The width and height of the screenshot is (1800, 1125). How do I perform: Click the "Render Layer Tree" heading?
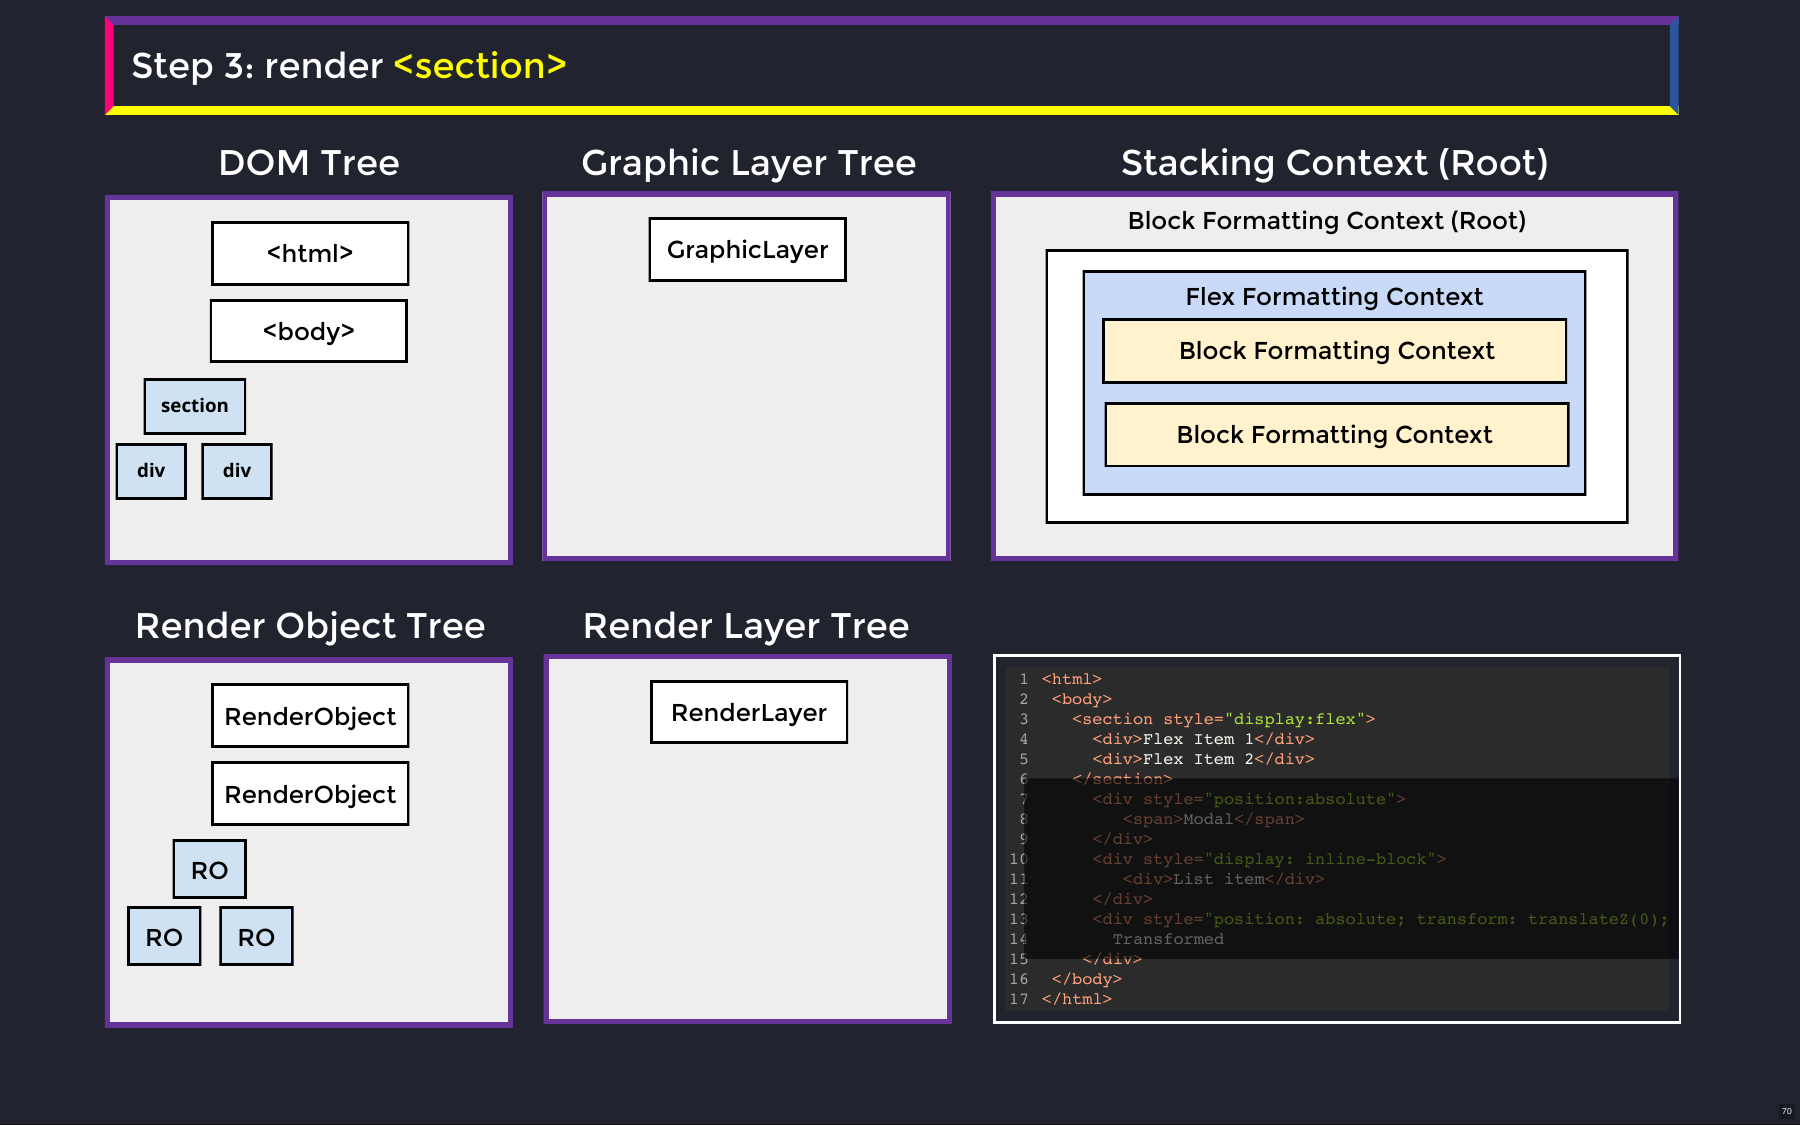pos(746,626)
